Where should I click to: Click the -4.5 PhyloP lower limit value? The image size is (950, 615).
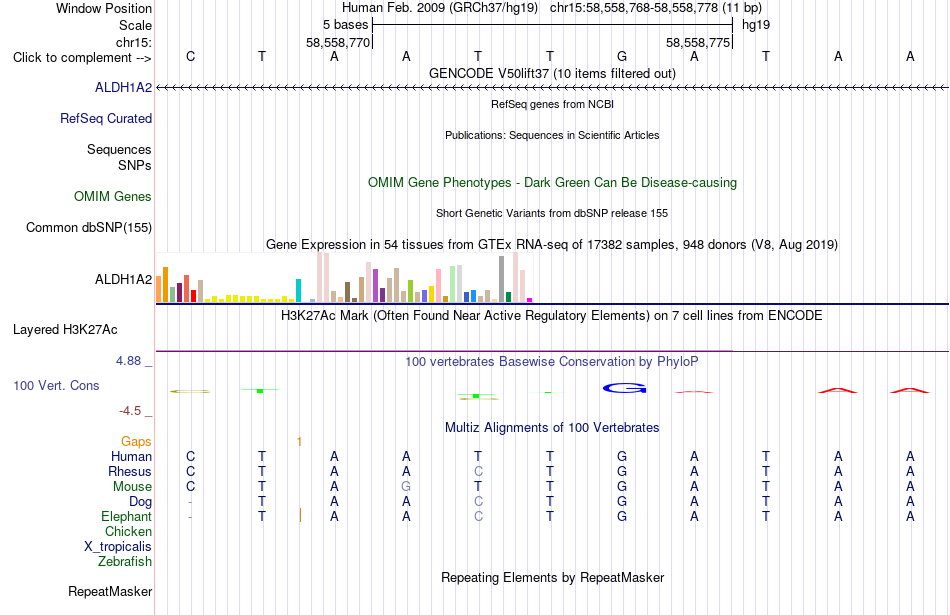(130, 411)
